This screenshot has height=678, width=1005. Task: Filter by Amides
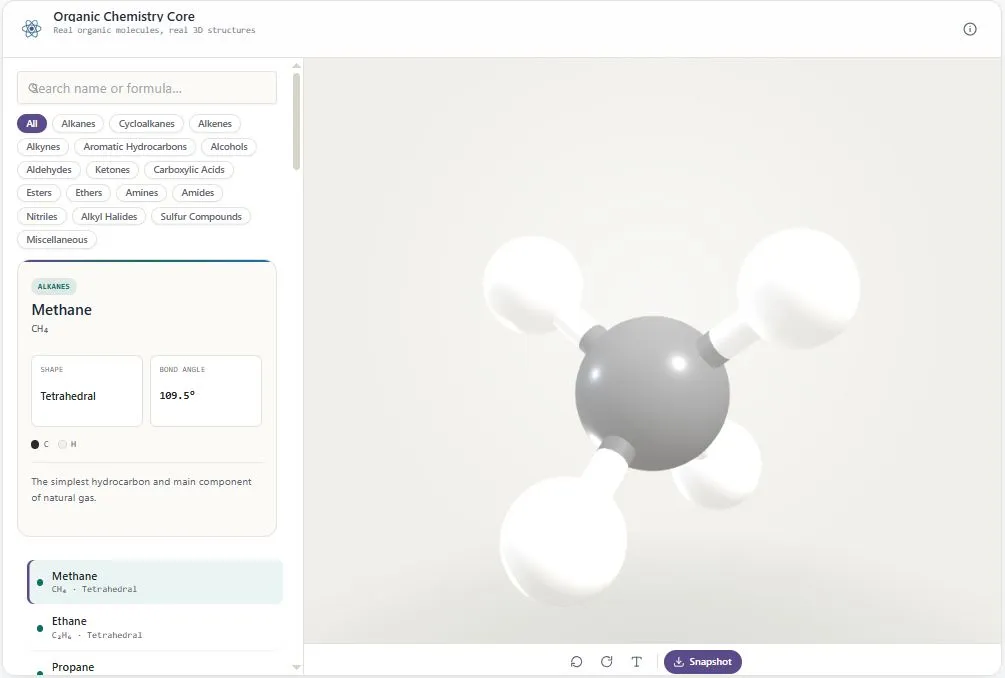pos(197,193)
